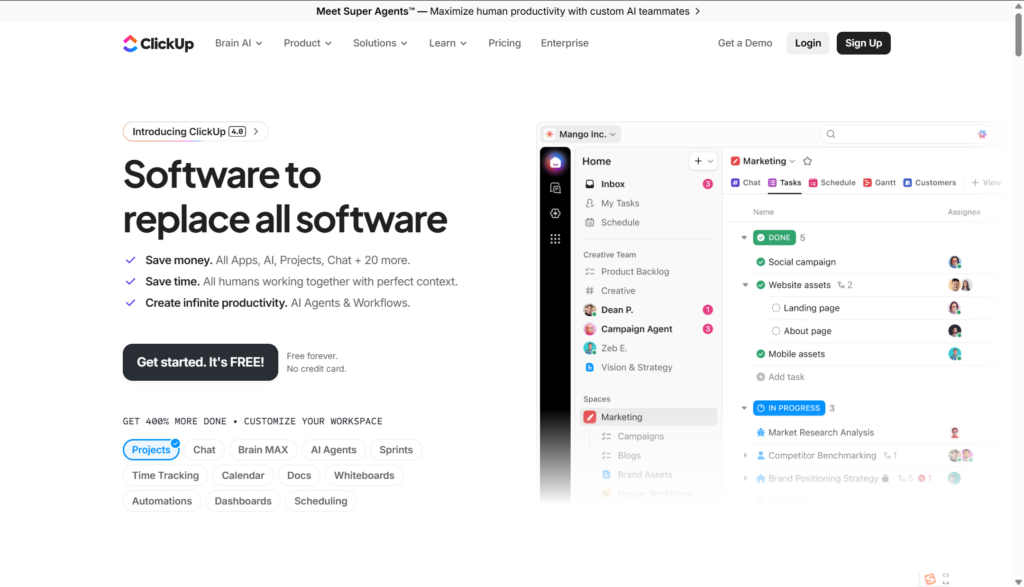Open the Introducing ClickUp 4.0 announcement
The height and width of the screenshot is (587, 1024).
[x=195, y=131]
